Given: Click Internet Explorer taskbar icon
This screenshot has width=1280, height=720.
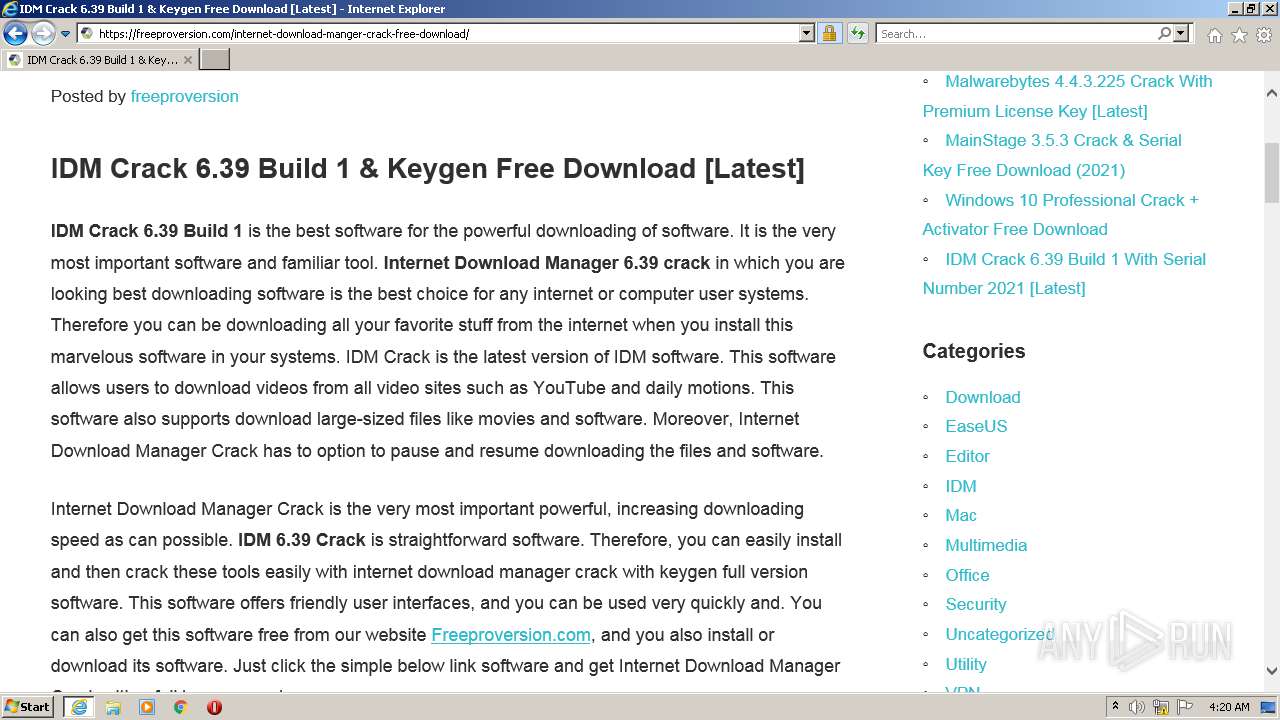Looking at the screenshot, I should tap(78, 707).
